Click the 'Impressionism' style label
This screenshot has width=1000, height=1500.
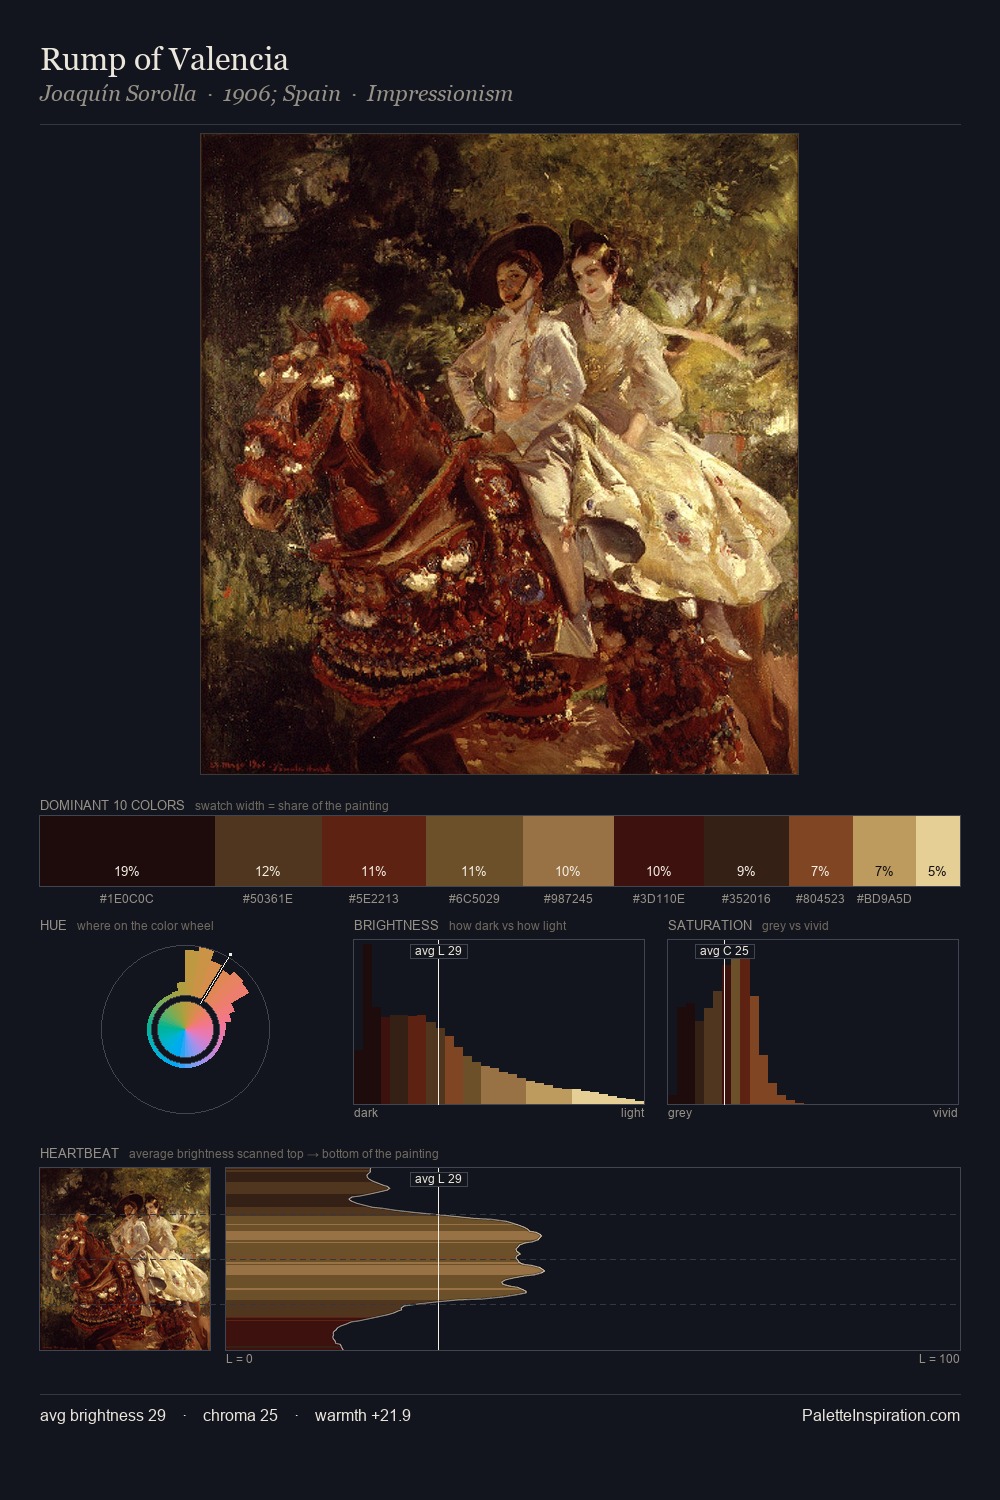[x=440, y=94]
